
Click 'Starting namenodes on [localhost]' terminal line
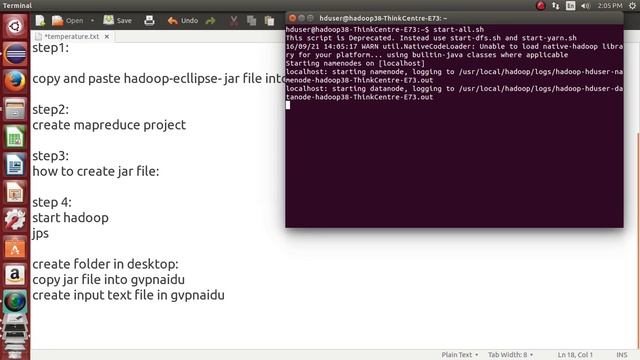click(x=355, y=63)
